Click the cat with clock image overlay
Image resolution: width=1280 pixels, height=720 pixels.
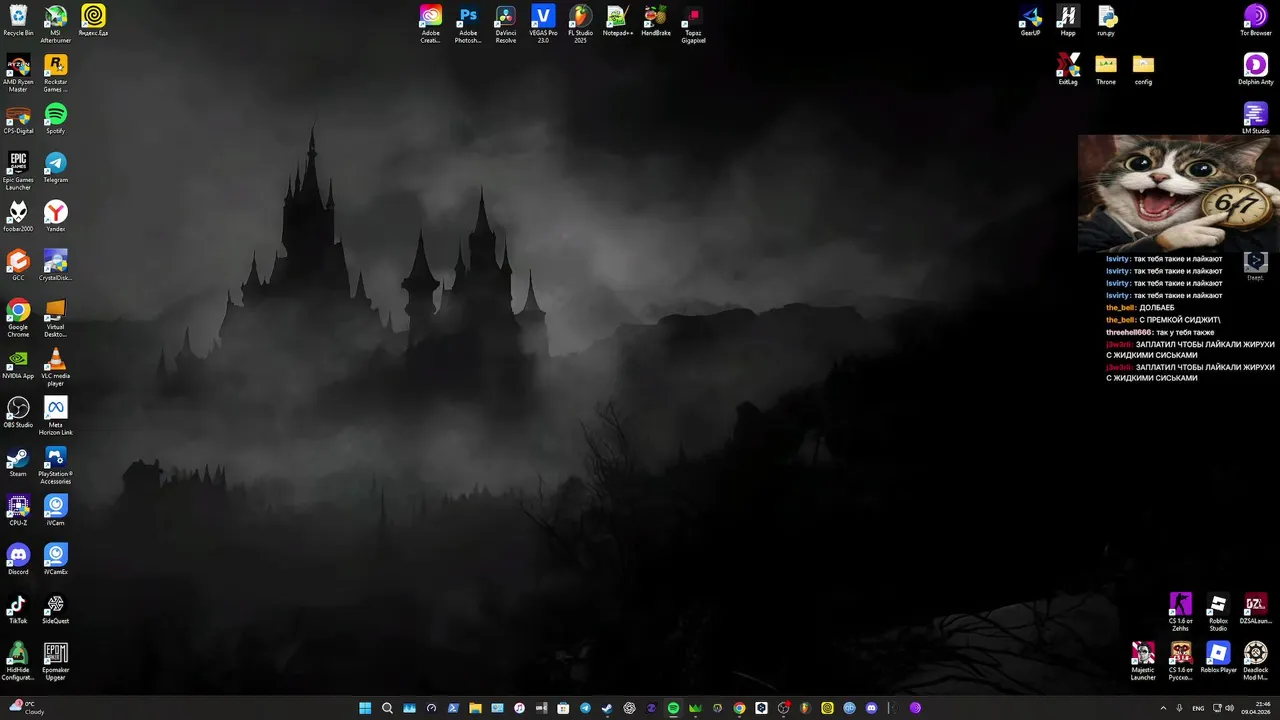pos(1178,193)
